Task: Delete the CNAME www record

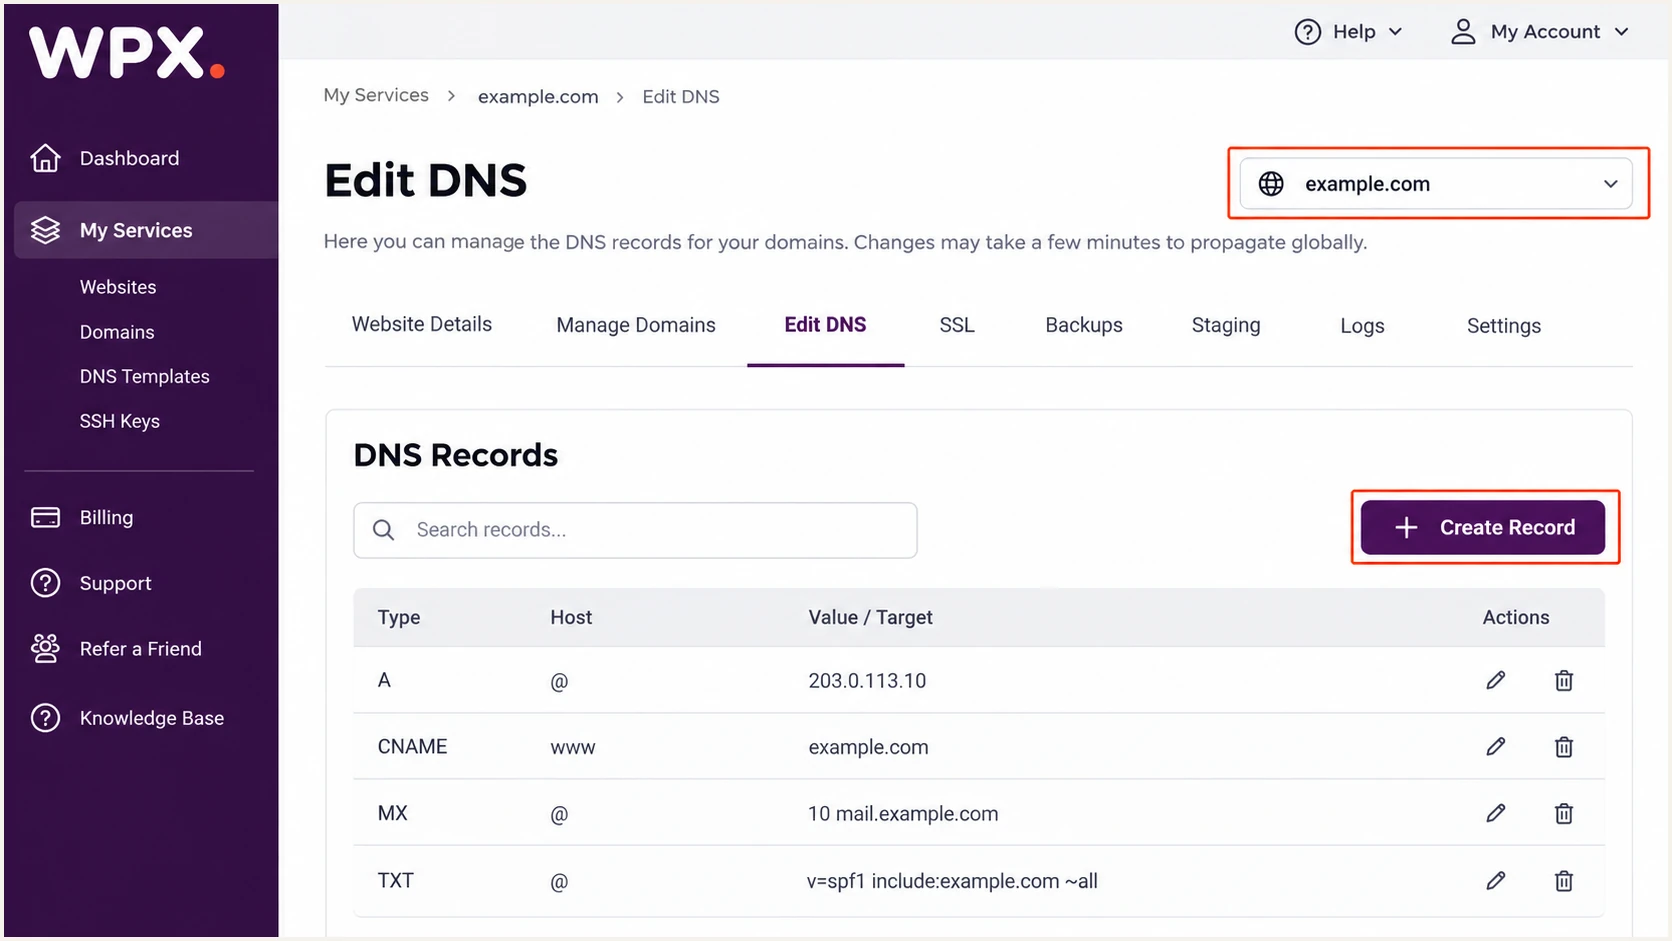Action: (x=1564, y=746)
